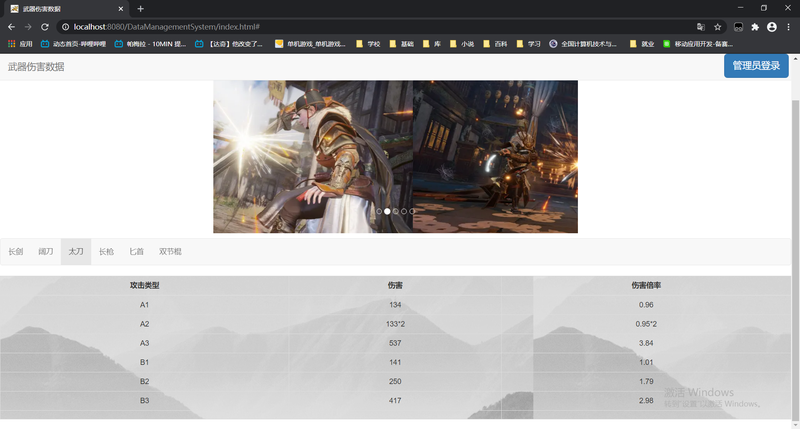Image resolution: width=800 pixels, height=429 pixels.
Task: Open the 武器伤害数据 brand link
Action: (x=36, y=67)
